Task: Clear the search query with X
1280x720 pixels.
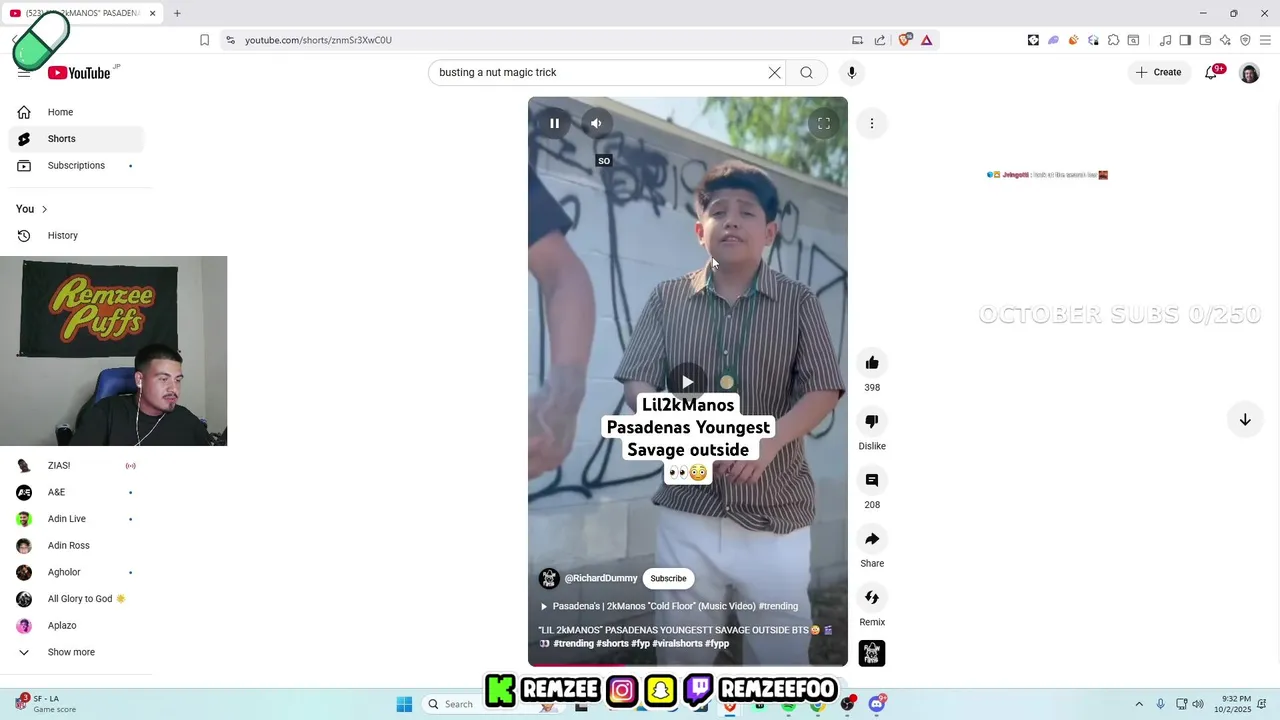Action: pos(774,72)
